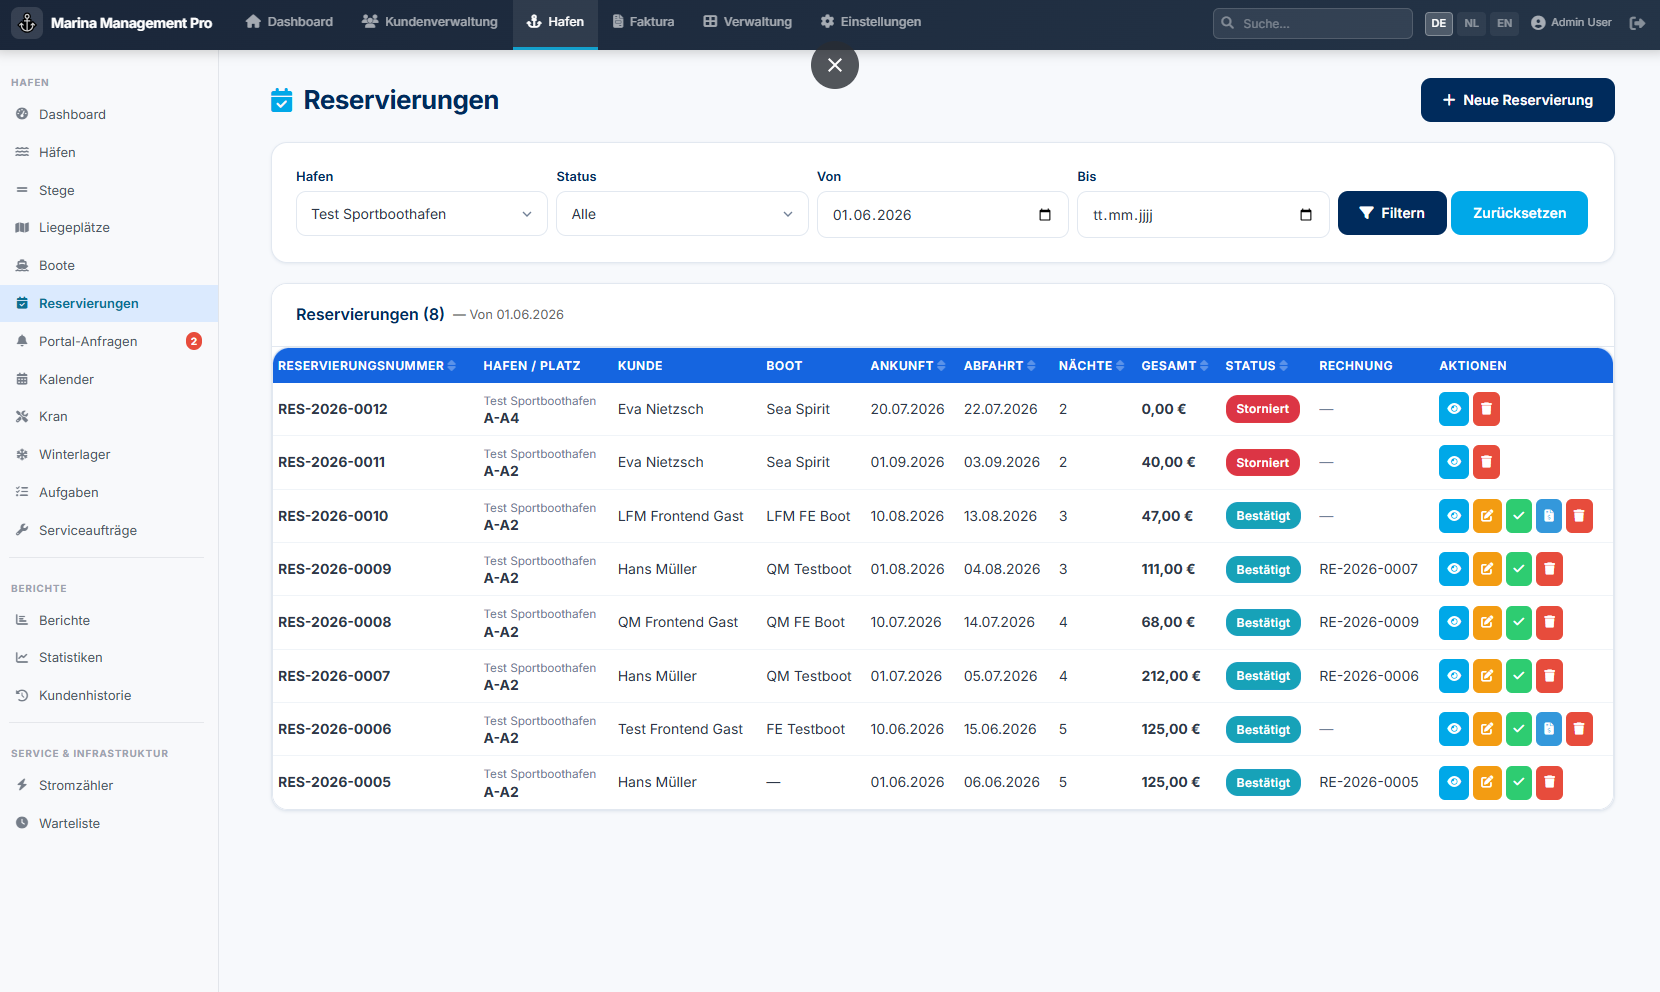Edit reservation RES-2026-0007 with pencil icon
The height and width of the screenshot is (992, 1660).
[x=1487, y=676]
